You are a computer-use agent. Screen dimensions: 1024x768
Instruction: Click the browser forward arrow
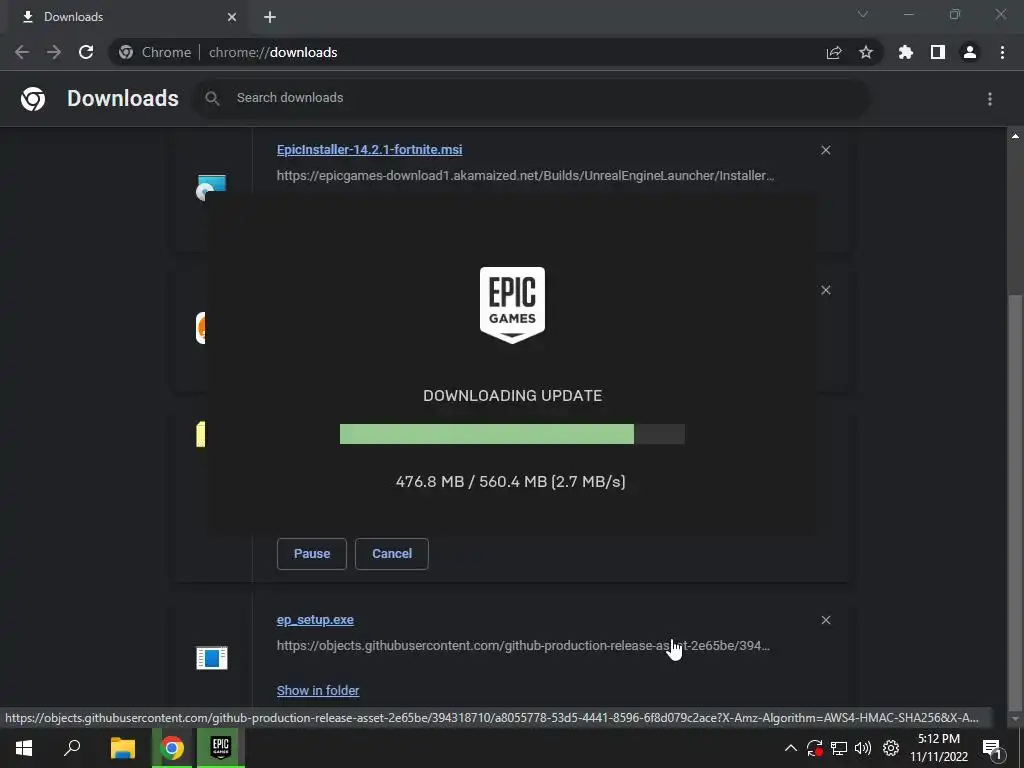54,52
